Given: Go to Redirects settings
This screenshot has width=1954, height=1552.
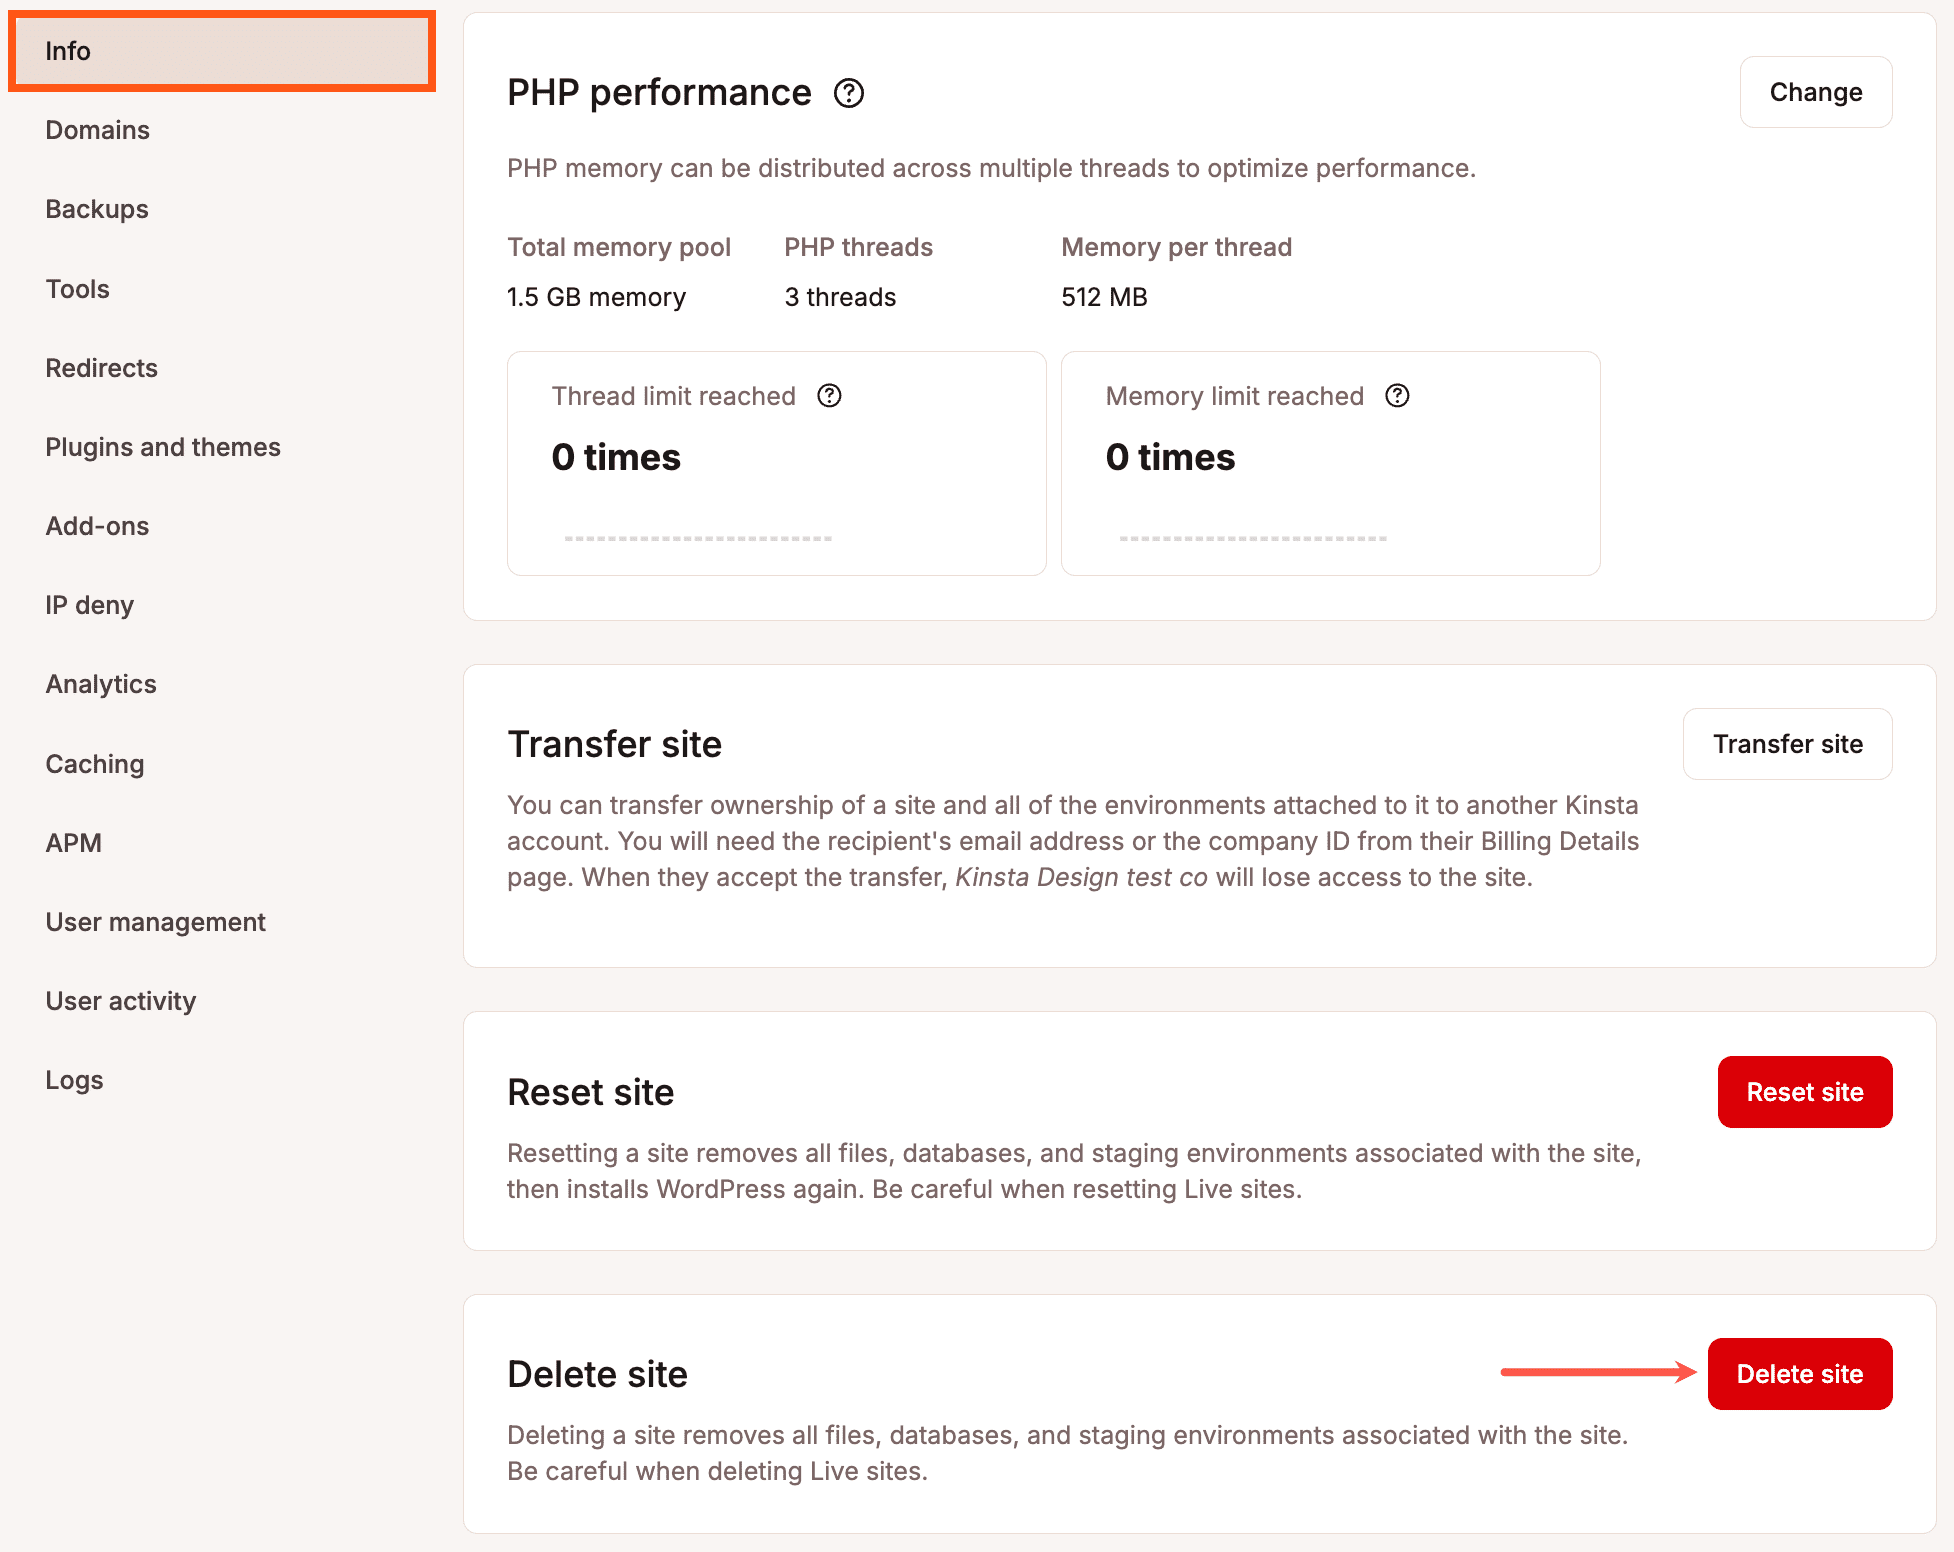Looking at the screenshot, I should click(x=101, y=368).
